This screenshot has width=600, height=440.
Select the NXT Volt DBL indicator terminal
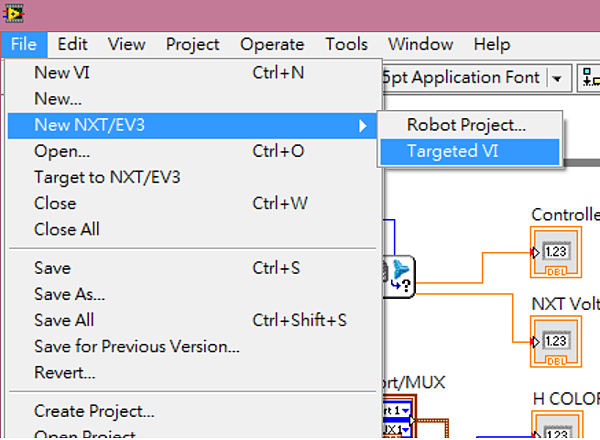point(556,341)
